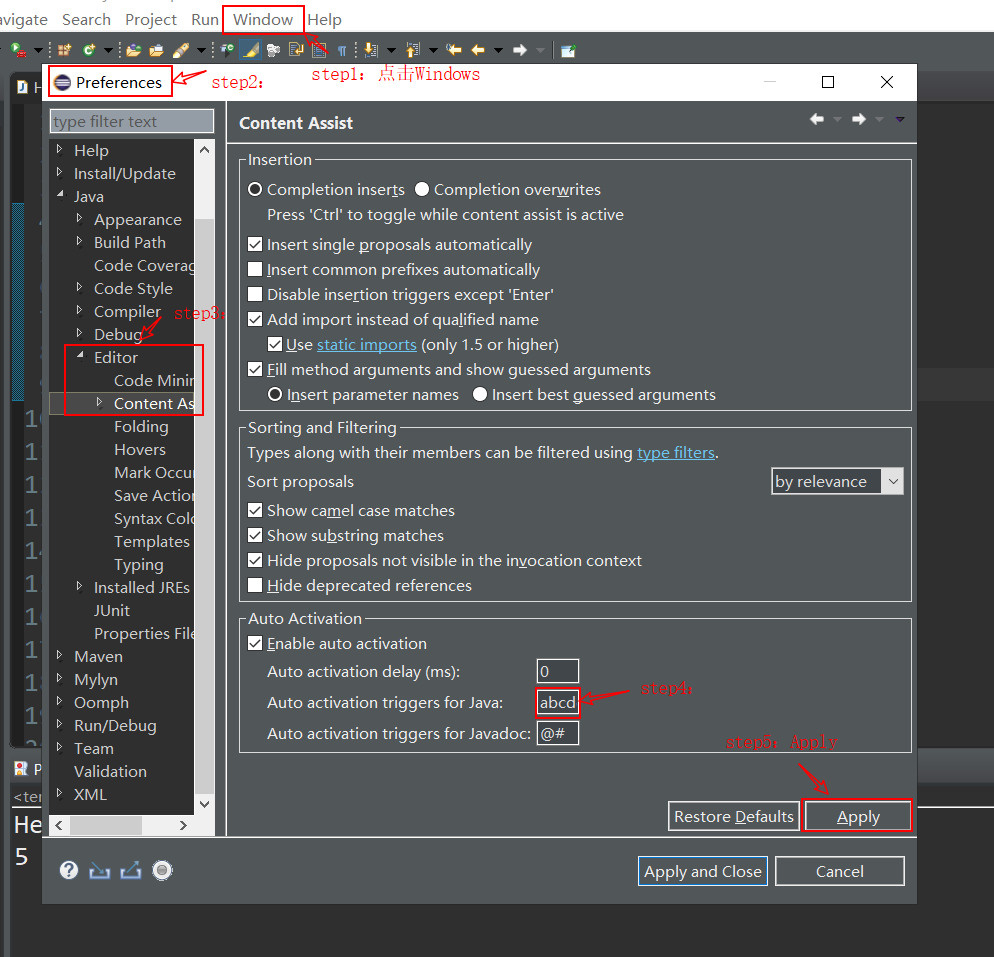Expand the Maven tree node
The width and height of the screenshot is (994, 957).
point(60,655)
